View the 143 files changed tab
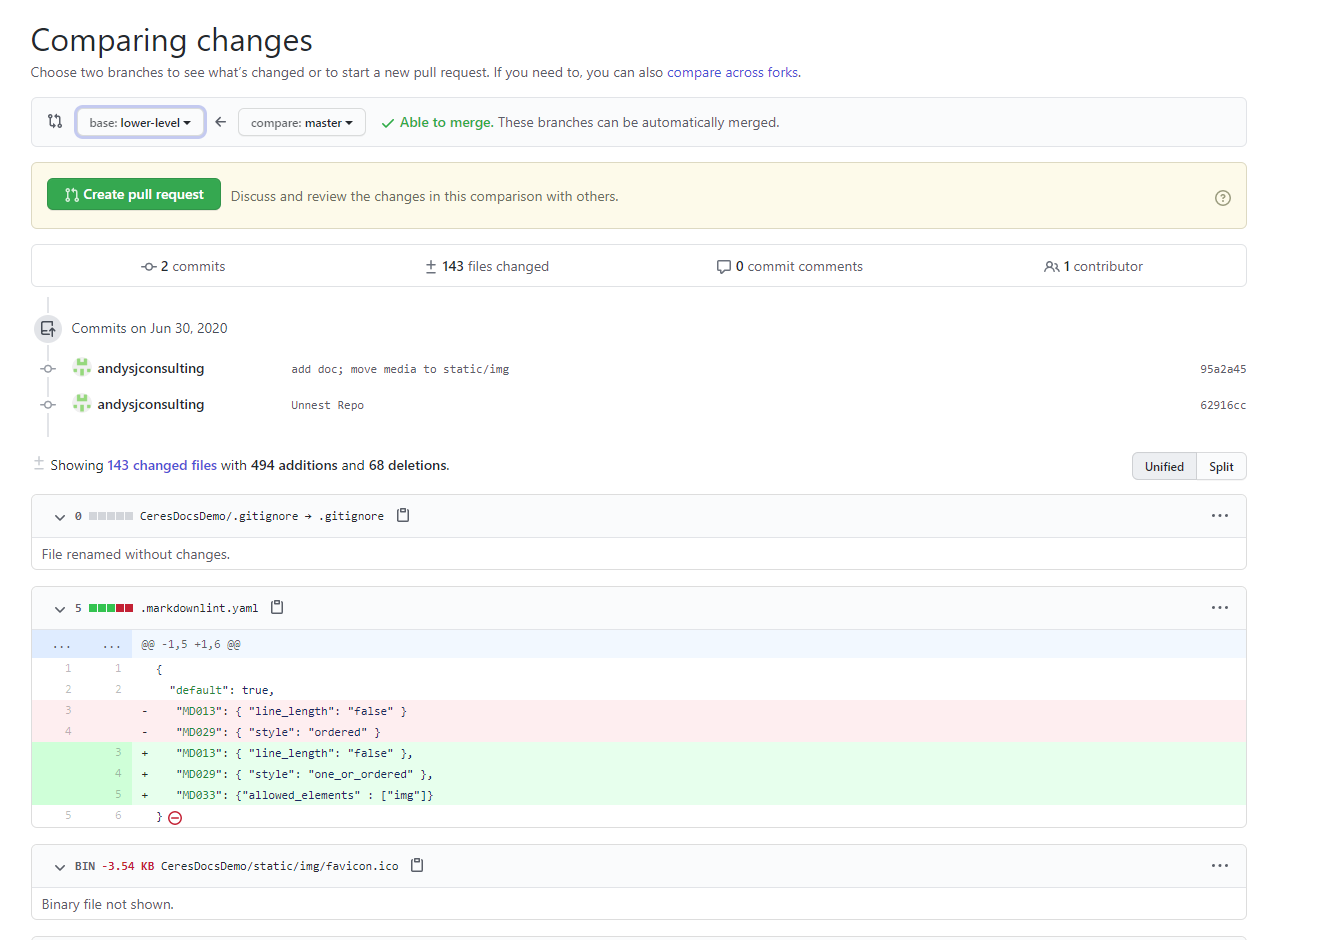This screenshot has height=940, width=1325. (487, 265)
